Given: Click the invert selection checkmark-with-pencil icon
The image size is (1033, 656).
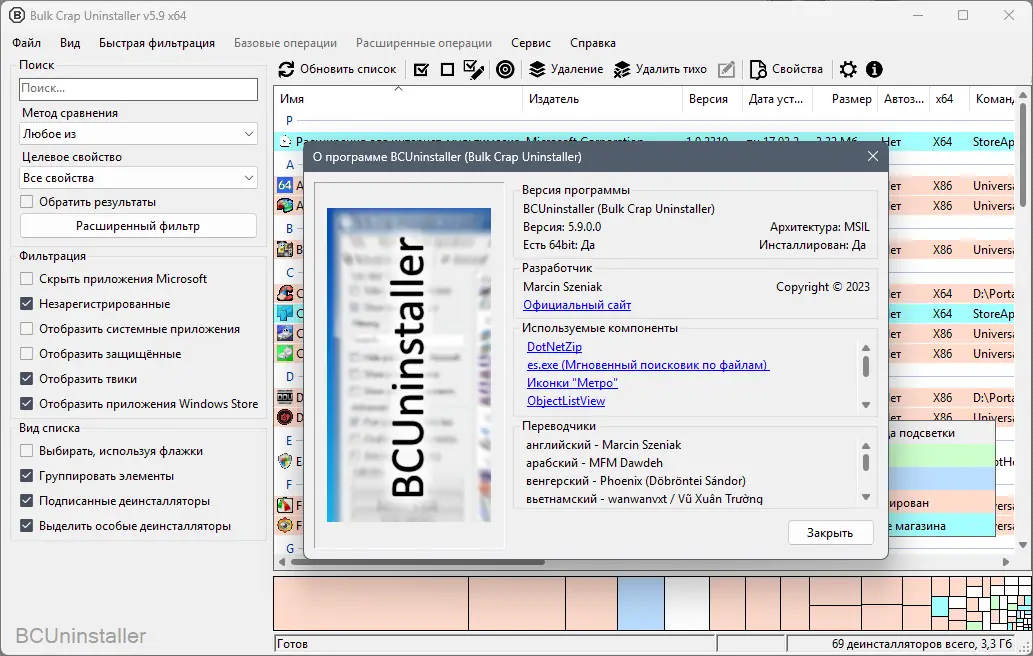Looking at the screenshot, I should (474, 69).
